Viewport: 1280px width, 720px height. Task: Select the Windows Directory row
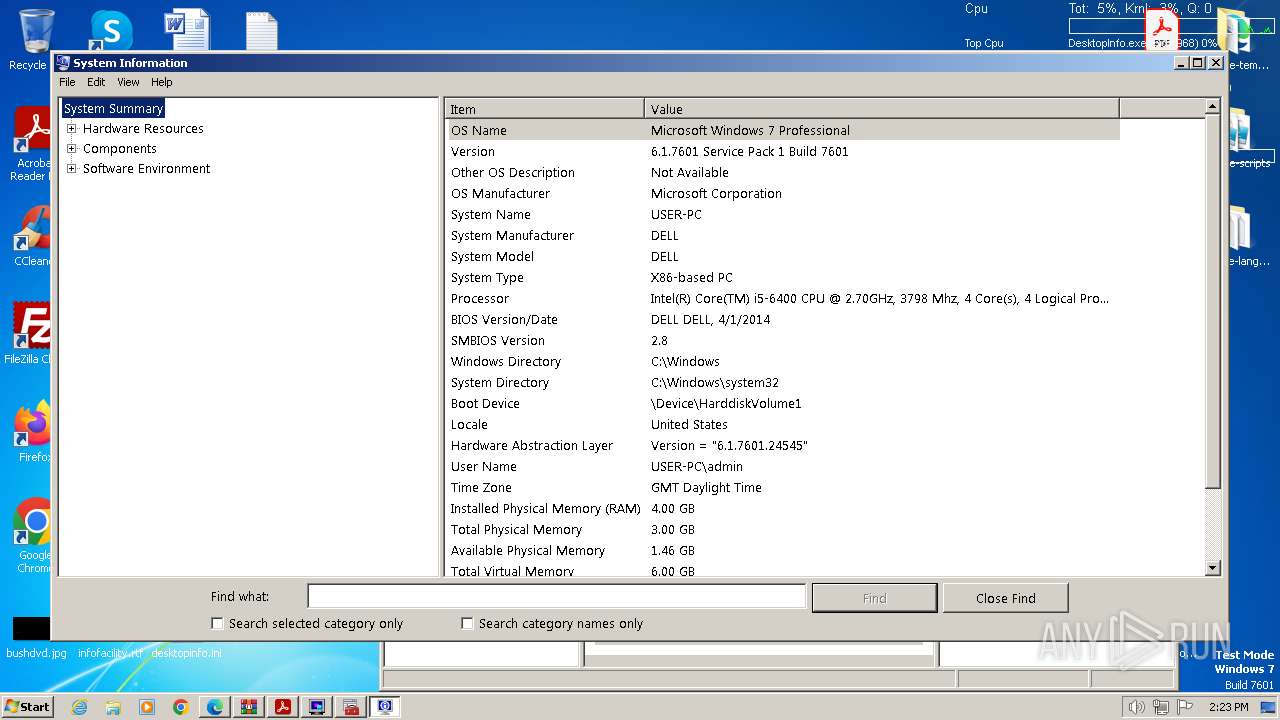(783, 361)
